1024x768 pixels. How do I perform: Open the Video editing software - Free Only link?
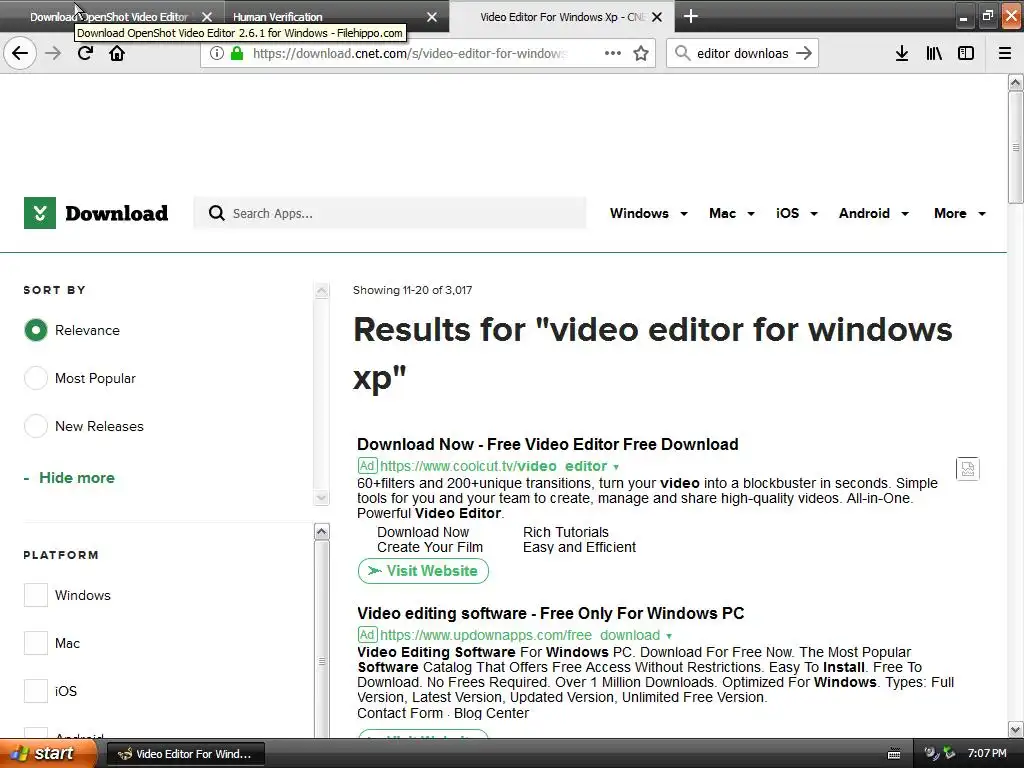point(551,613)
